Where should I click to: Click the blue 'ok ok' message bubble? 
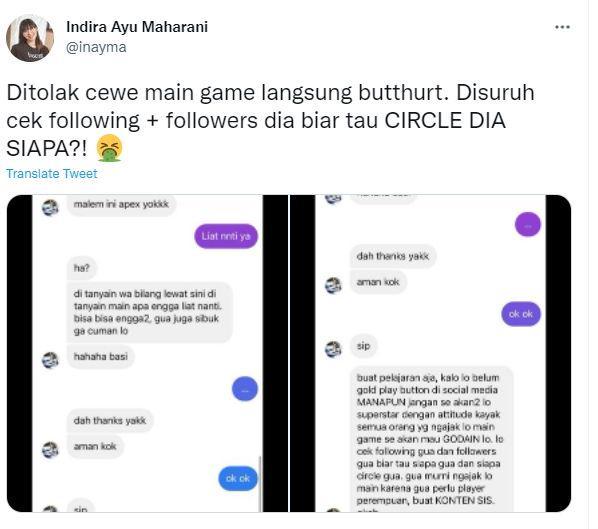click(238, 478)
